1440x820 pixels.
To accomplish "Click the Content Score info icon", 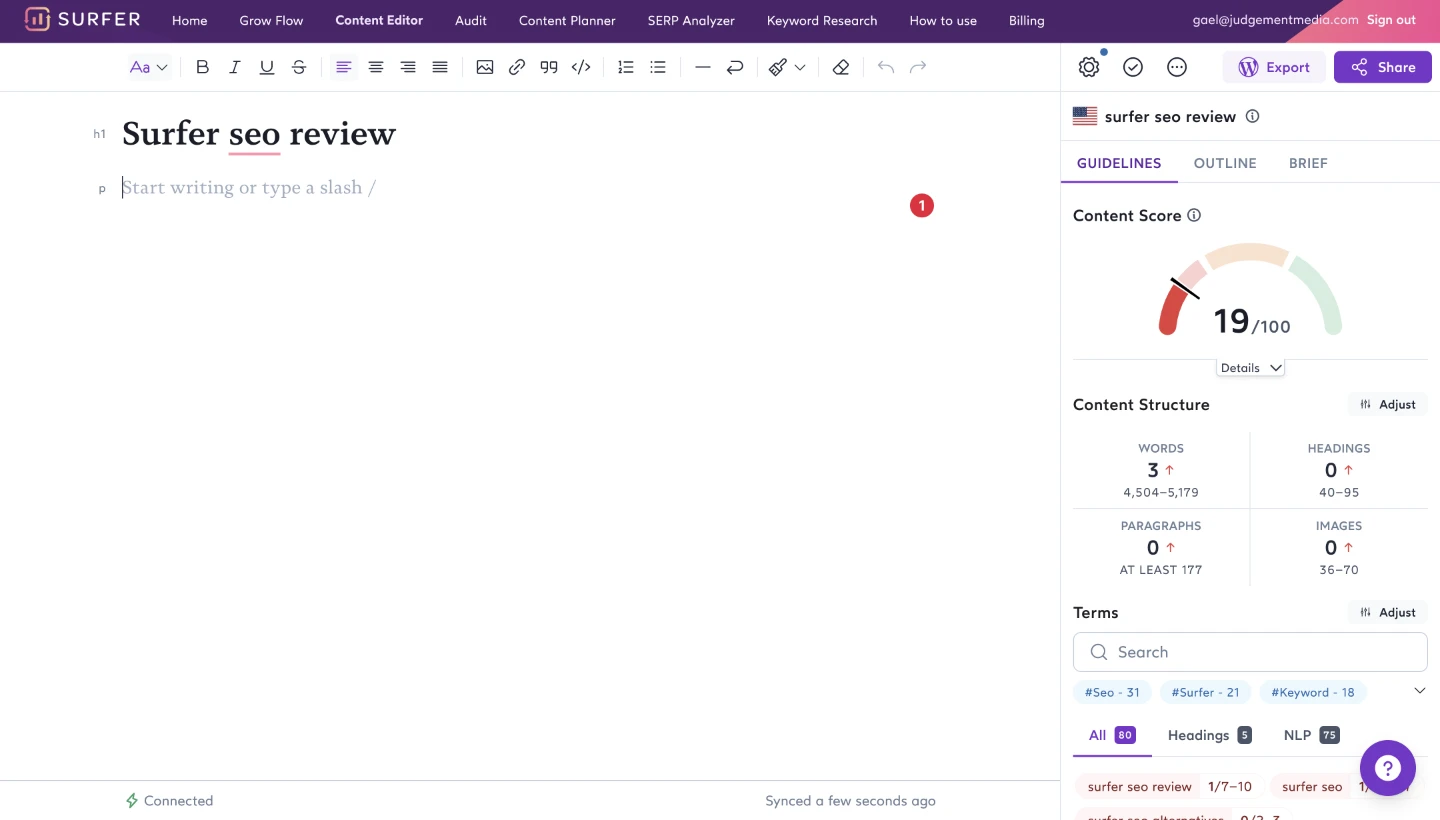I will (1194, 215).
